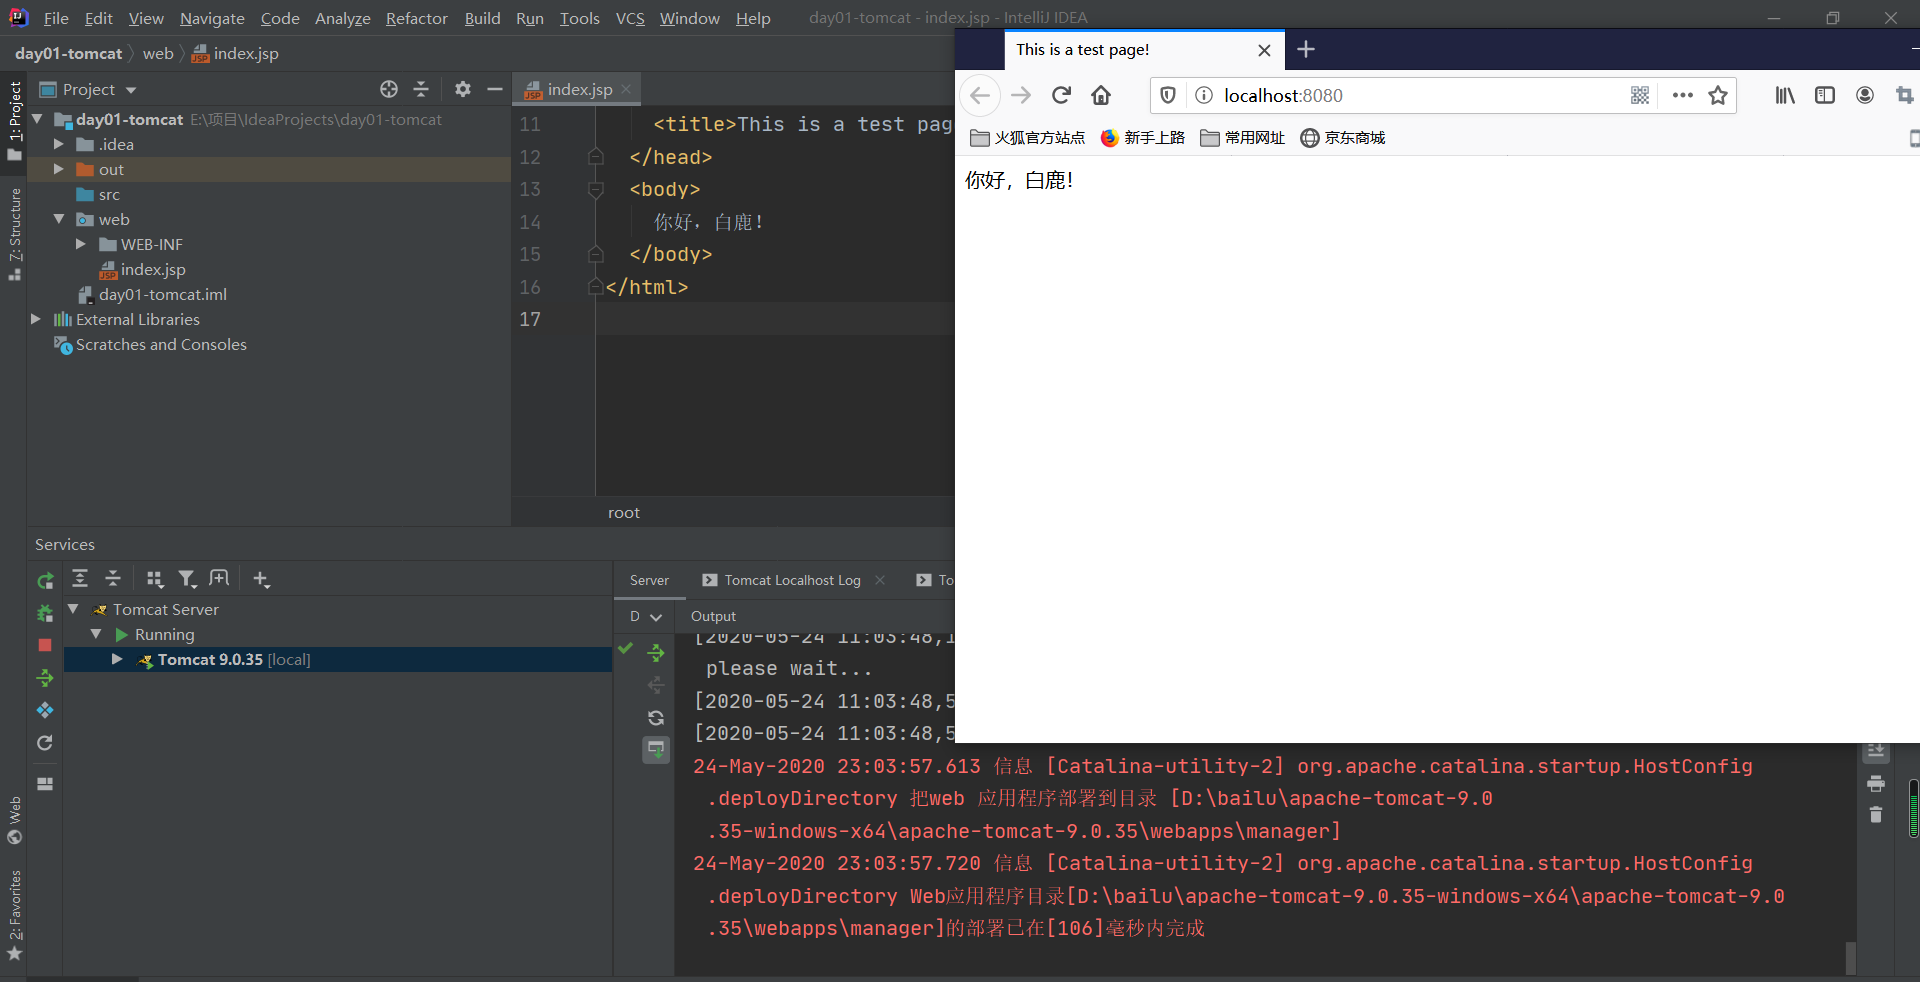Expand all Services tree nodes

point(80,578)
